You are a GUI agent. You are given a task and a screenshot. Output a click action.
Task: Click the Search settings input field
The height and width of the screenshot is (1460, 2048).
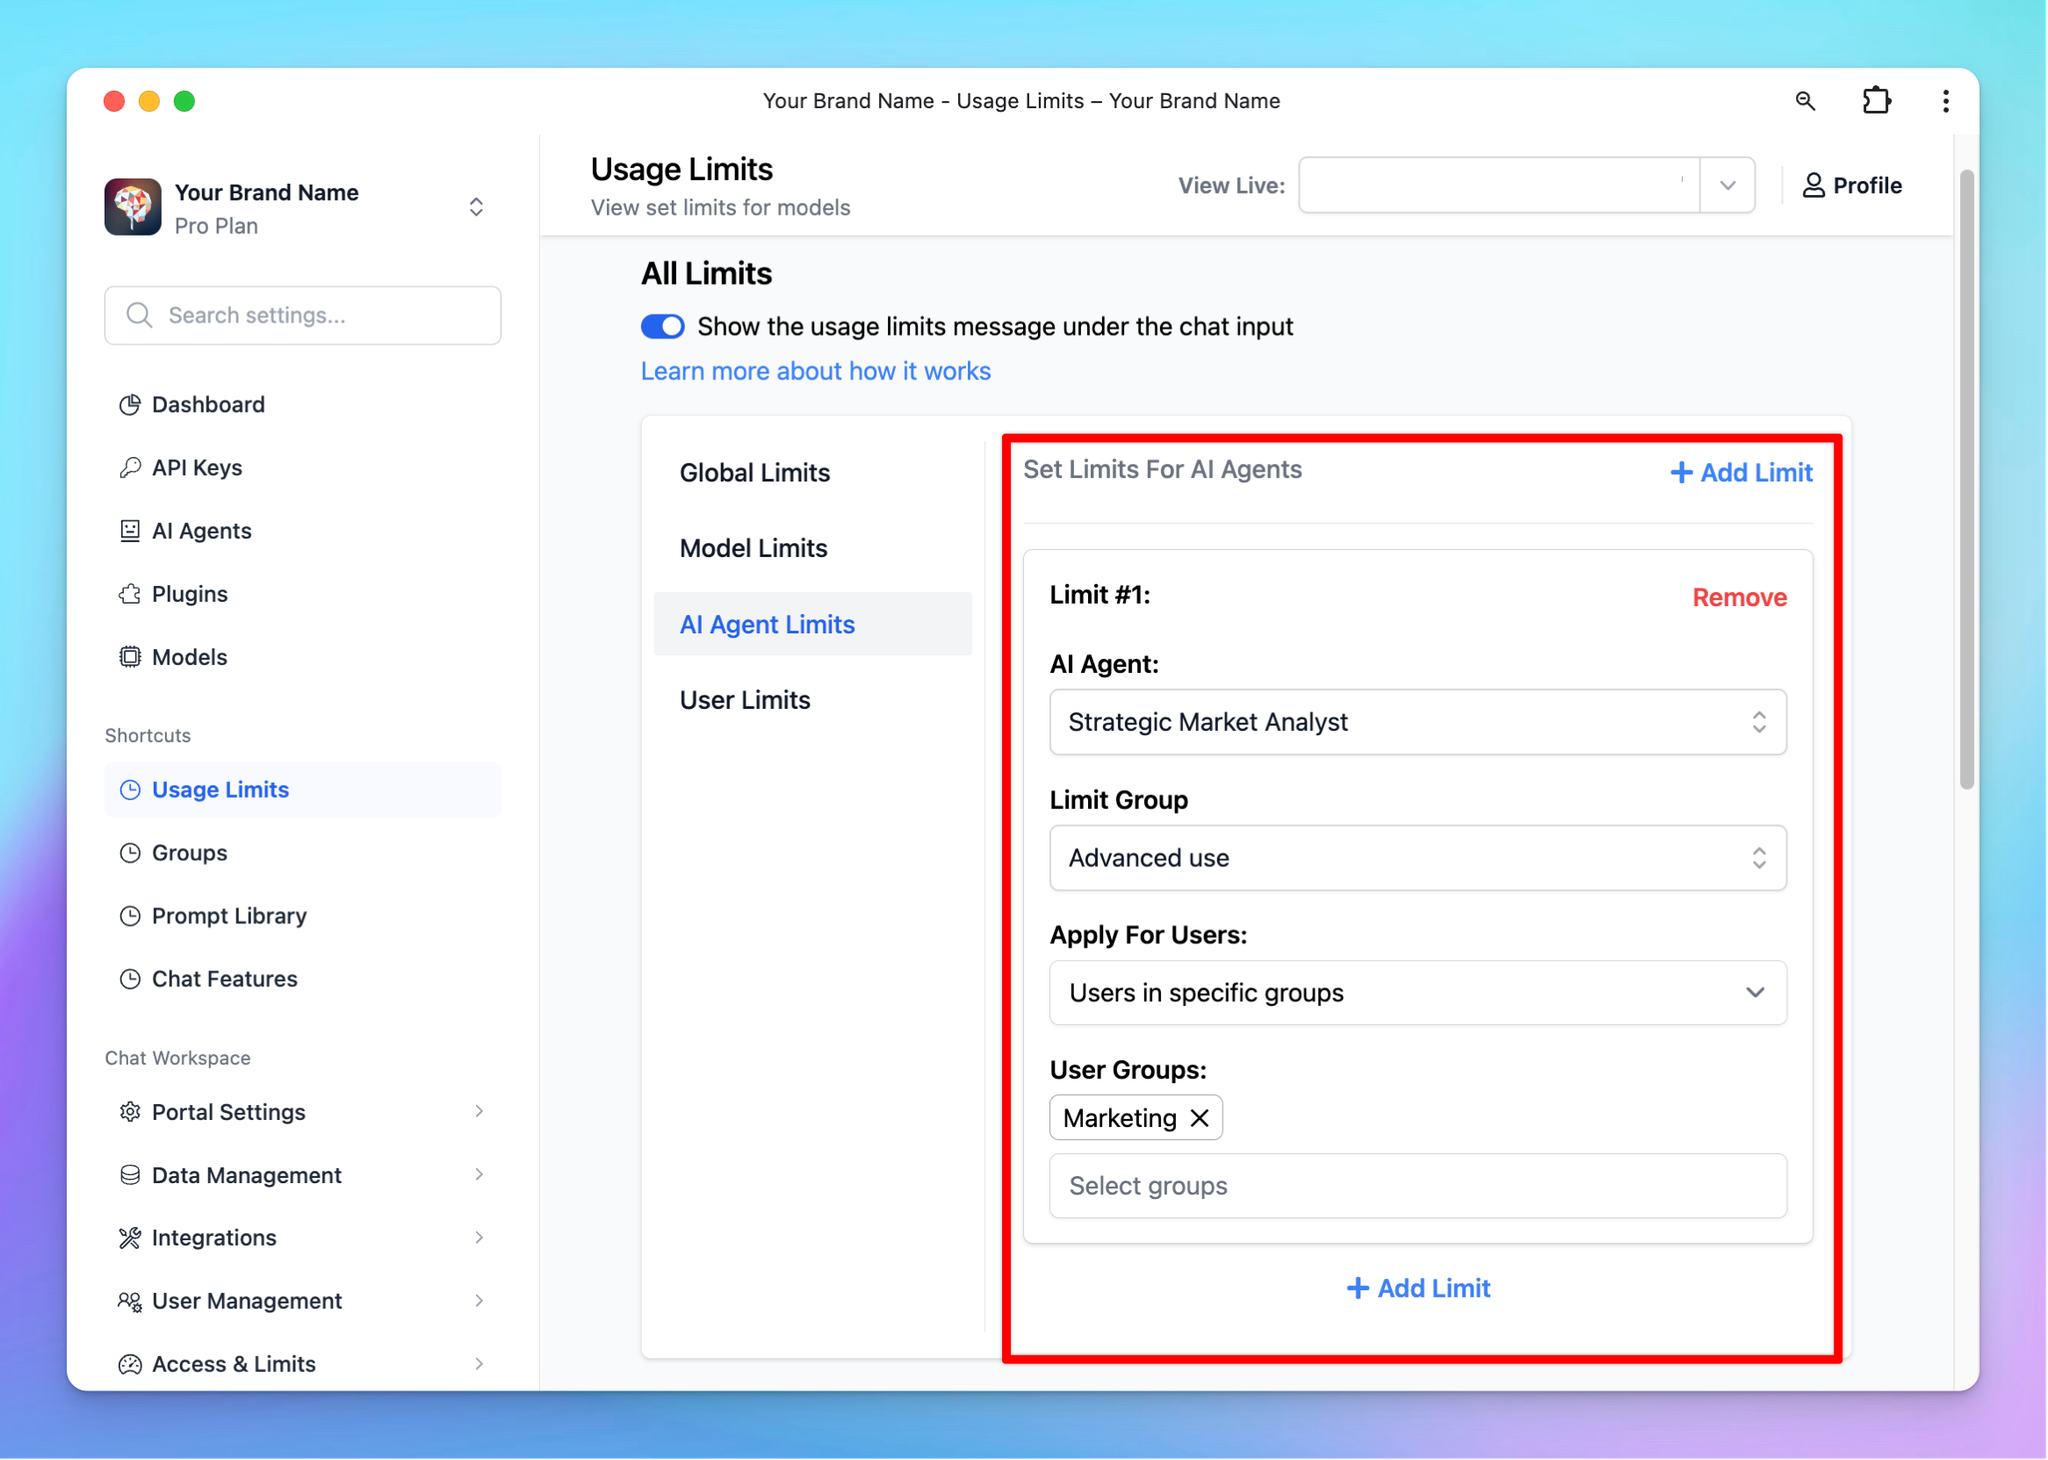(303, 316)
